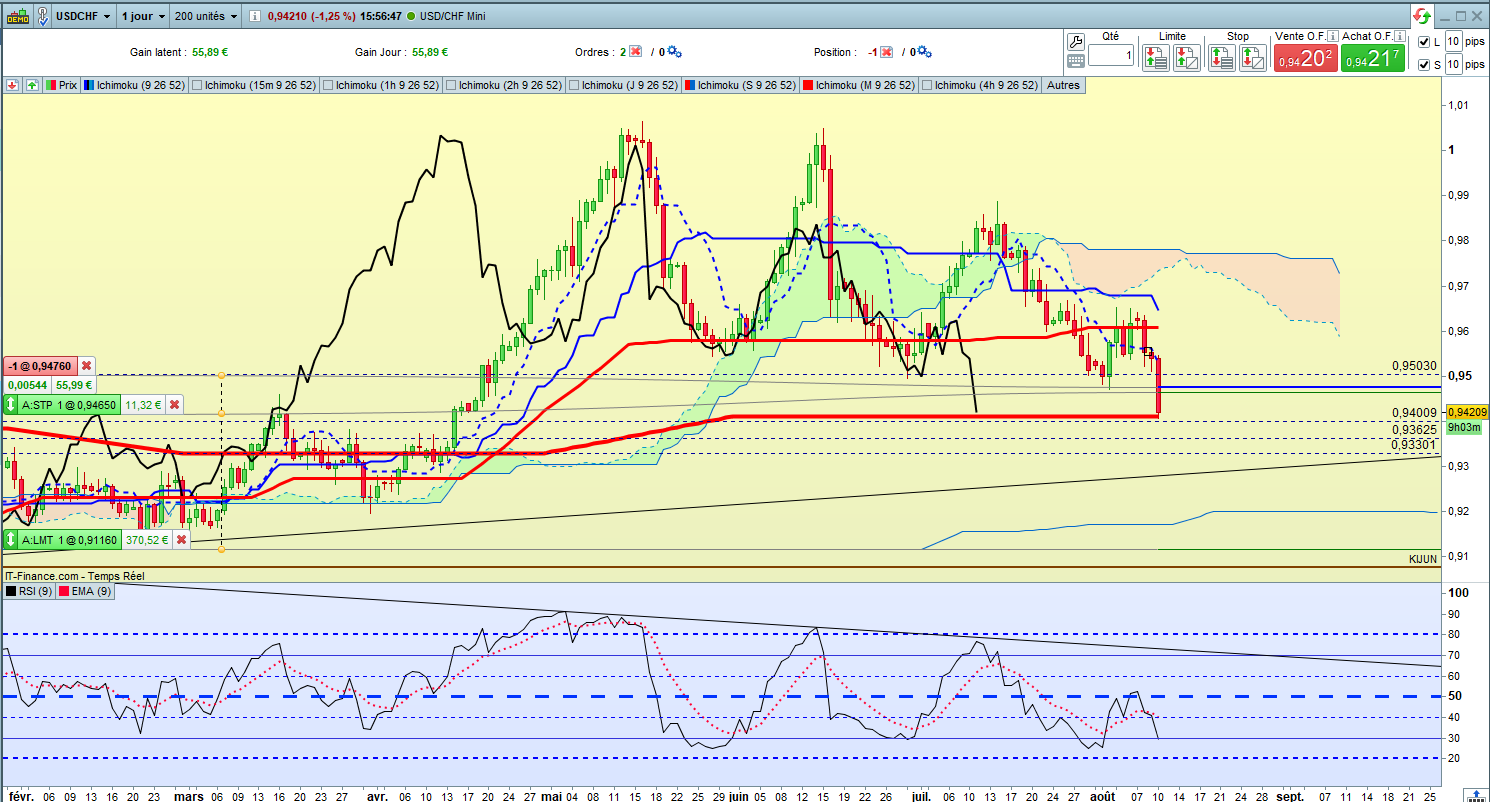Viewport: 1490px width, 802px height.
Task: Click the info icon before the price
Action: click(255, 17)
